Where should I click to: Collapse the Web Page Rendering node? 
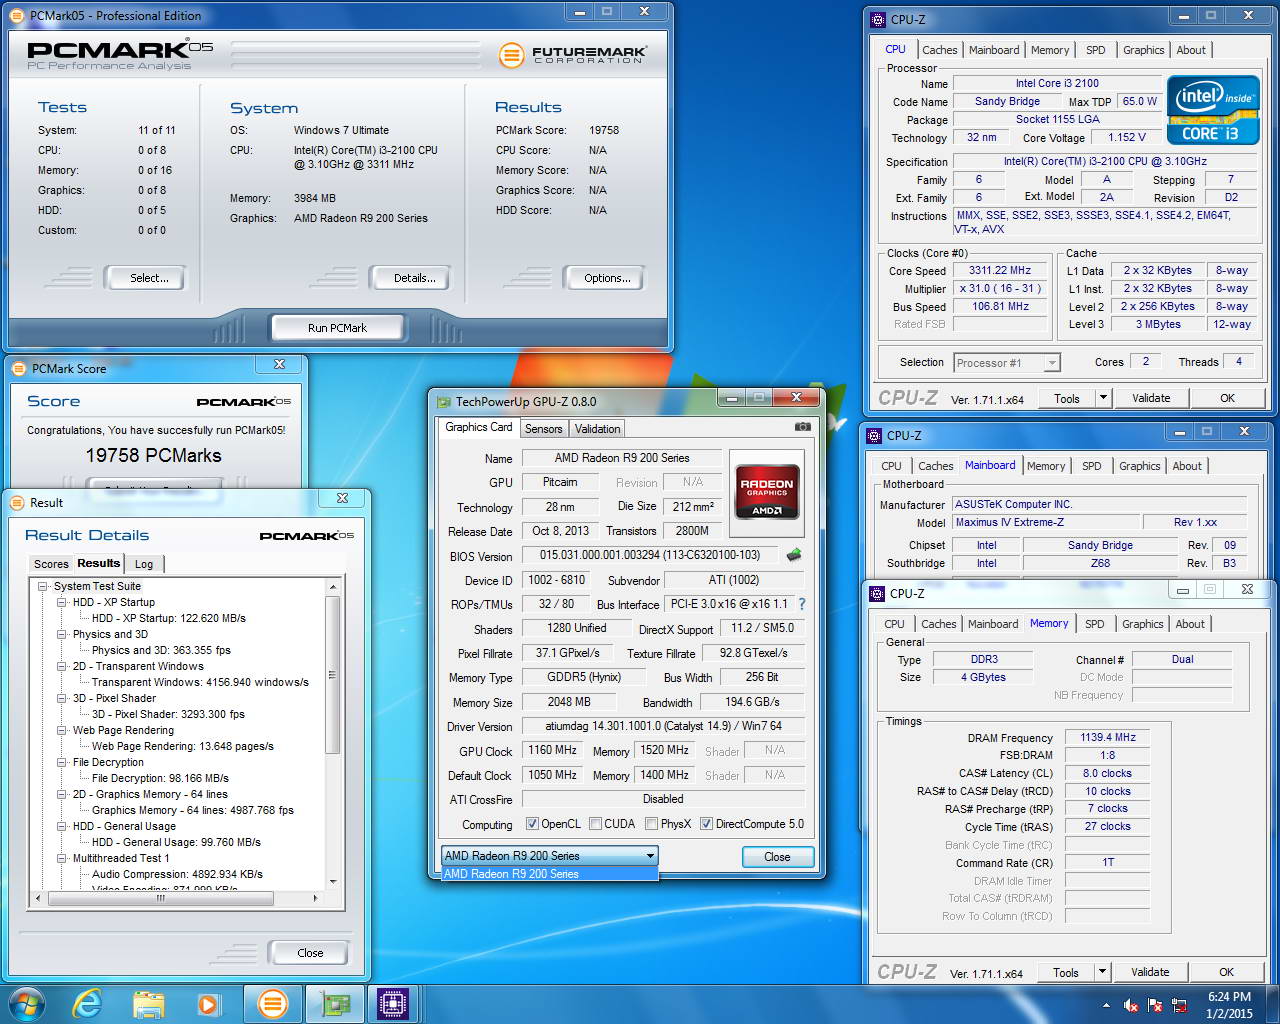coord(62,730)
